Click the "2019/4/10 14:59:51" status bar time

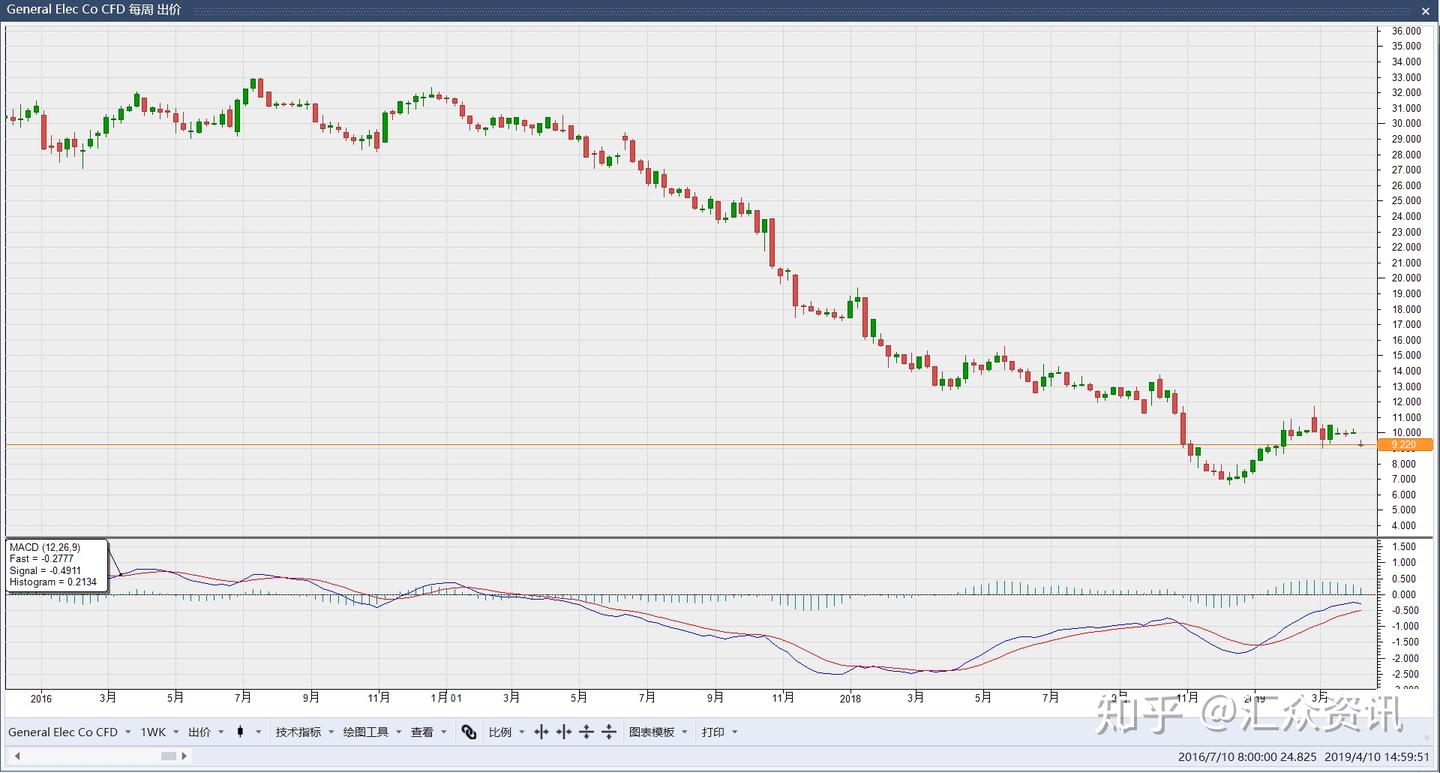(1378, 757)
